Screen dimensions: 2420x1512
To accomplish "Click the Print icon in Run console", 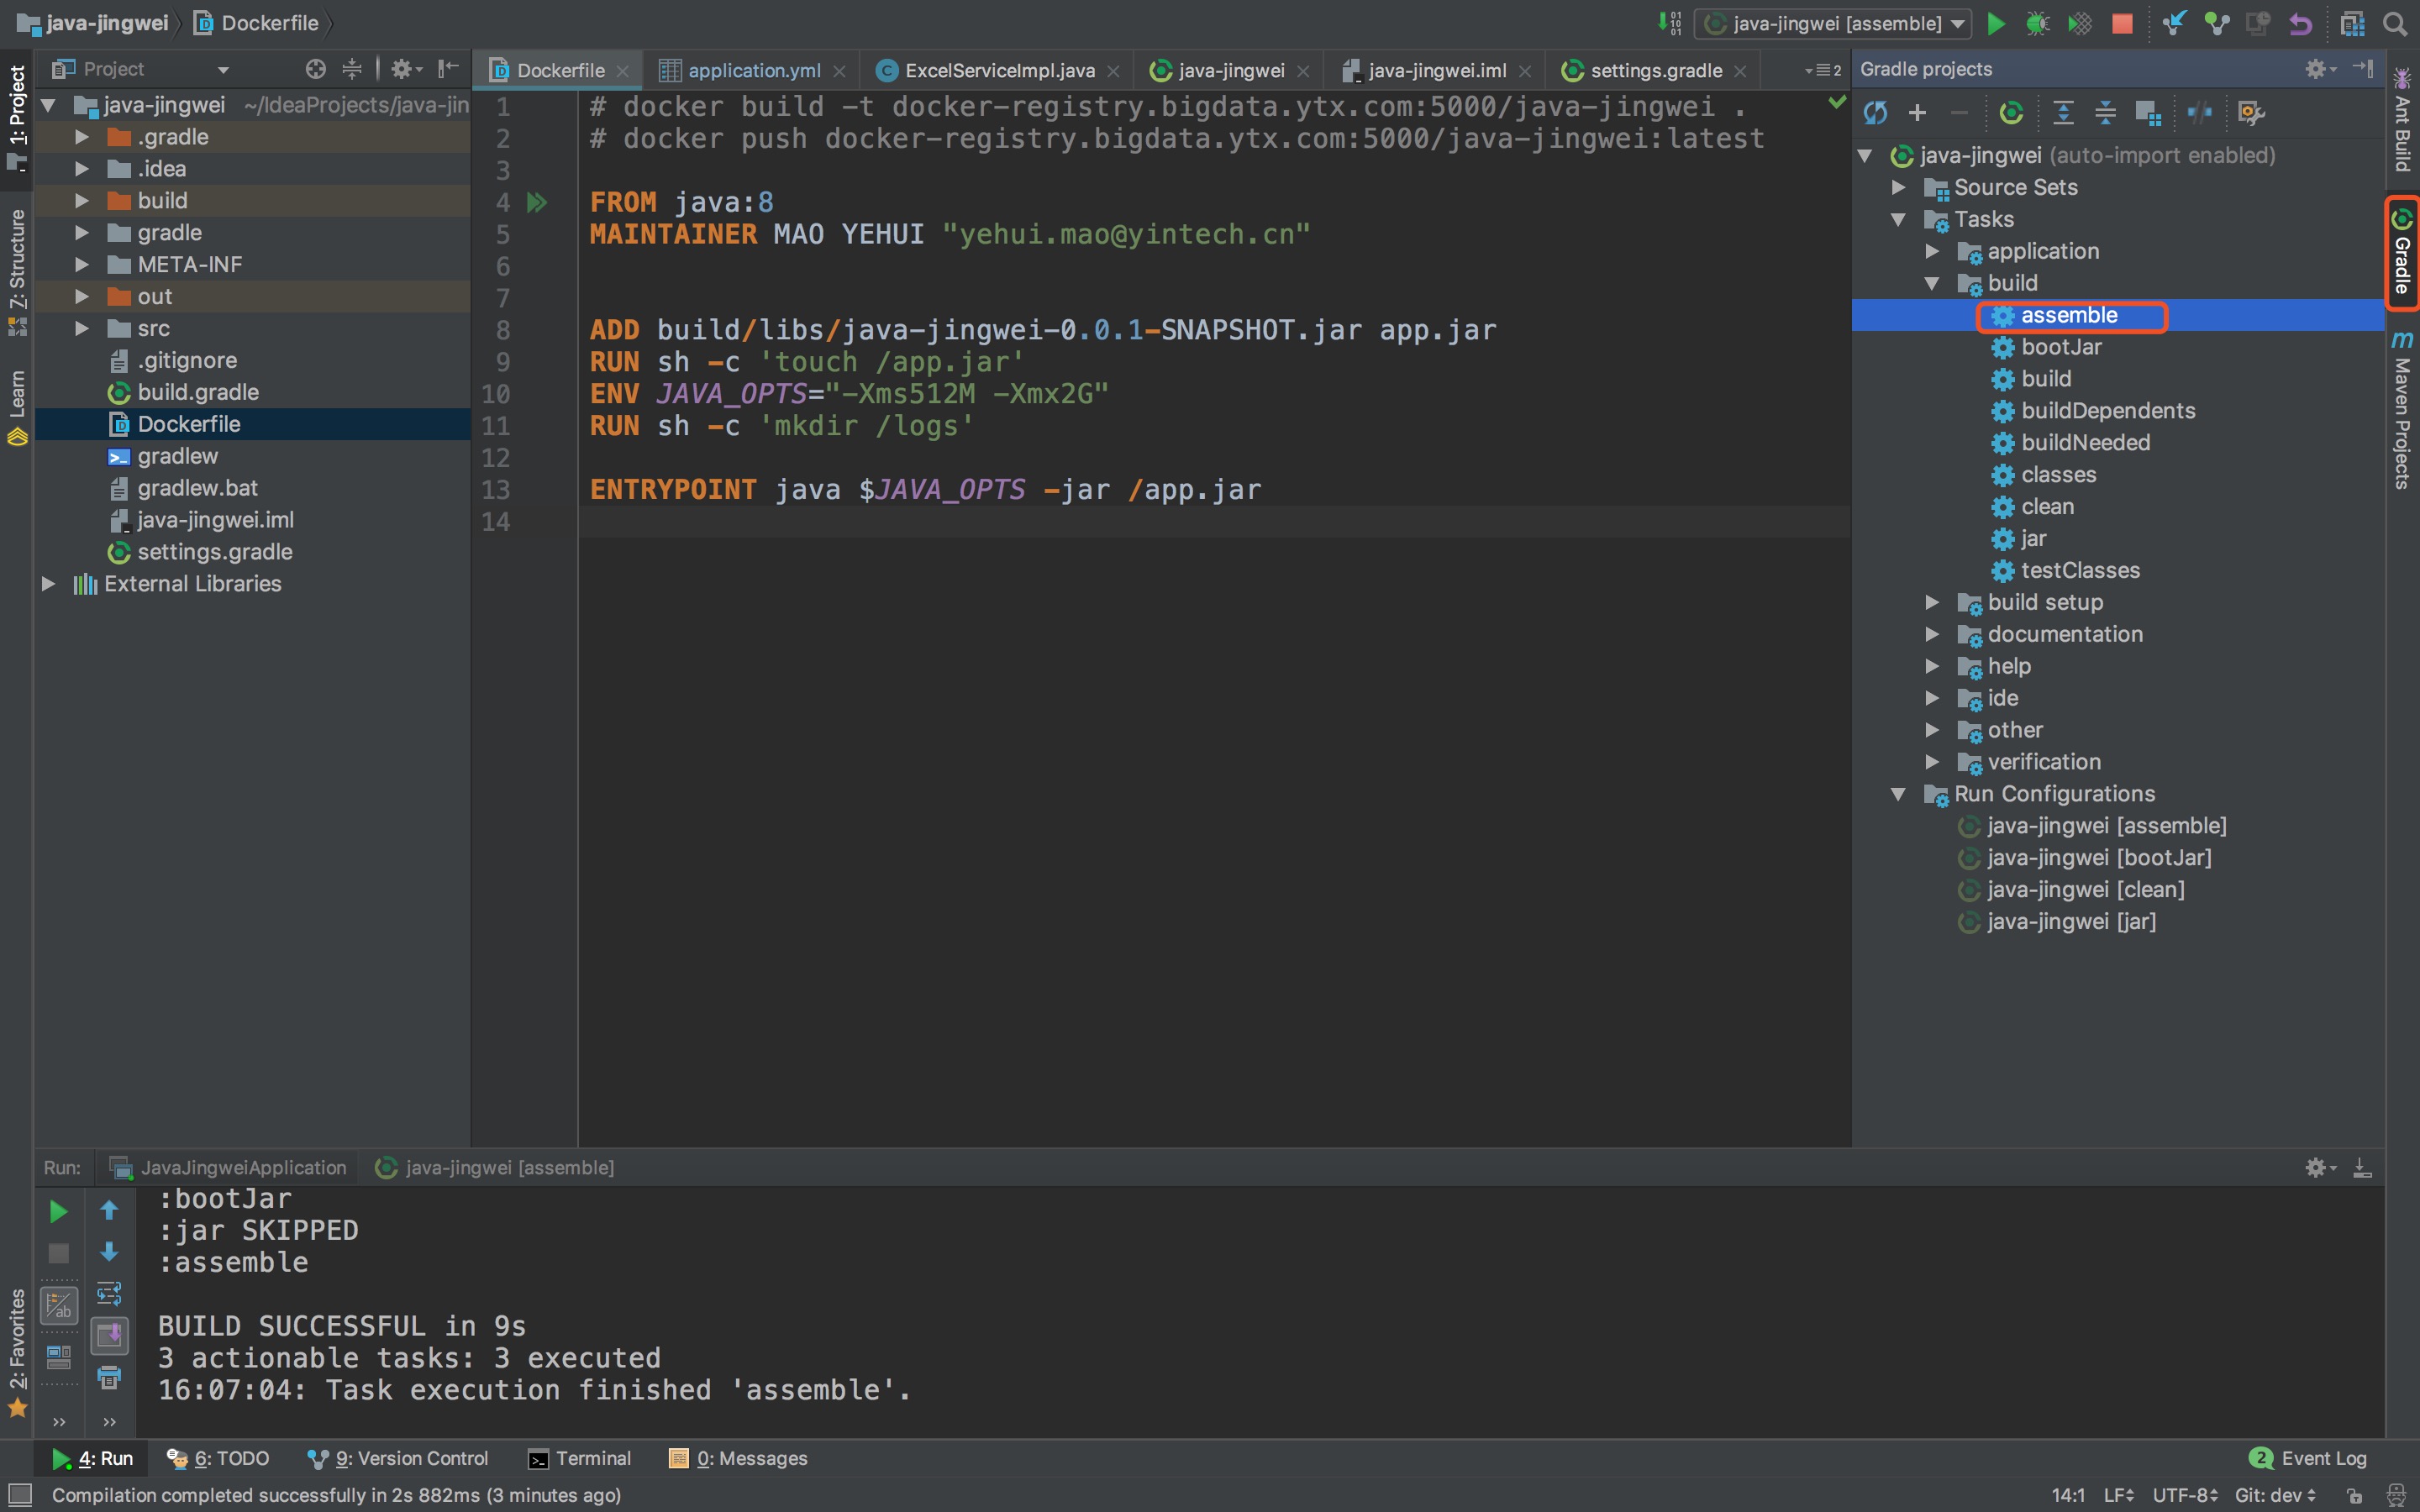I will pyautogui.click(x=109, y=1377).
